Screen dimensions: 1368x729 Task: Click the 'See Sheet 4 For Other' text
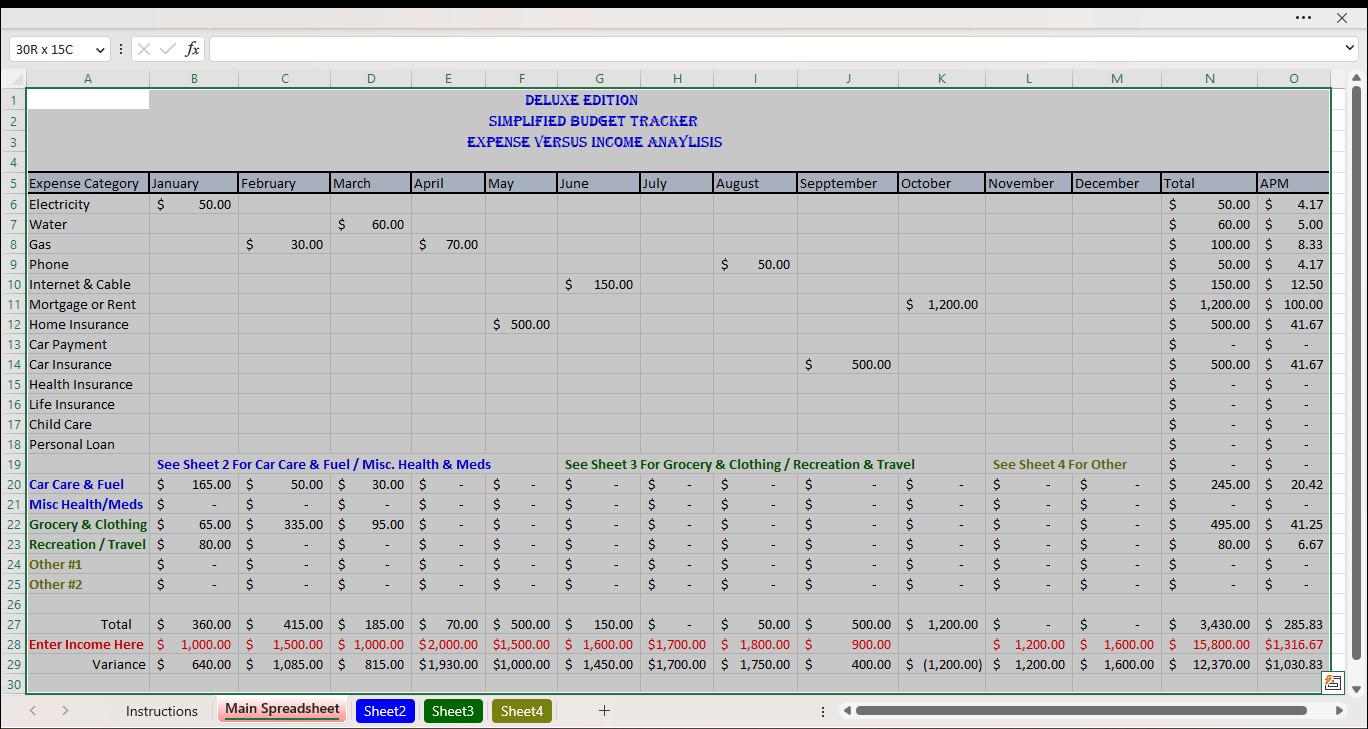coord(1060,464)
